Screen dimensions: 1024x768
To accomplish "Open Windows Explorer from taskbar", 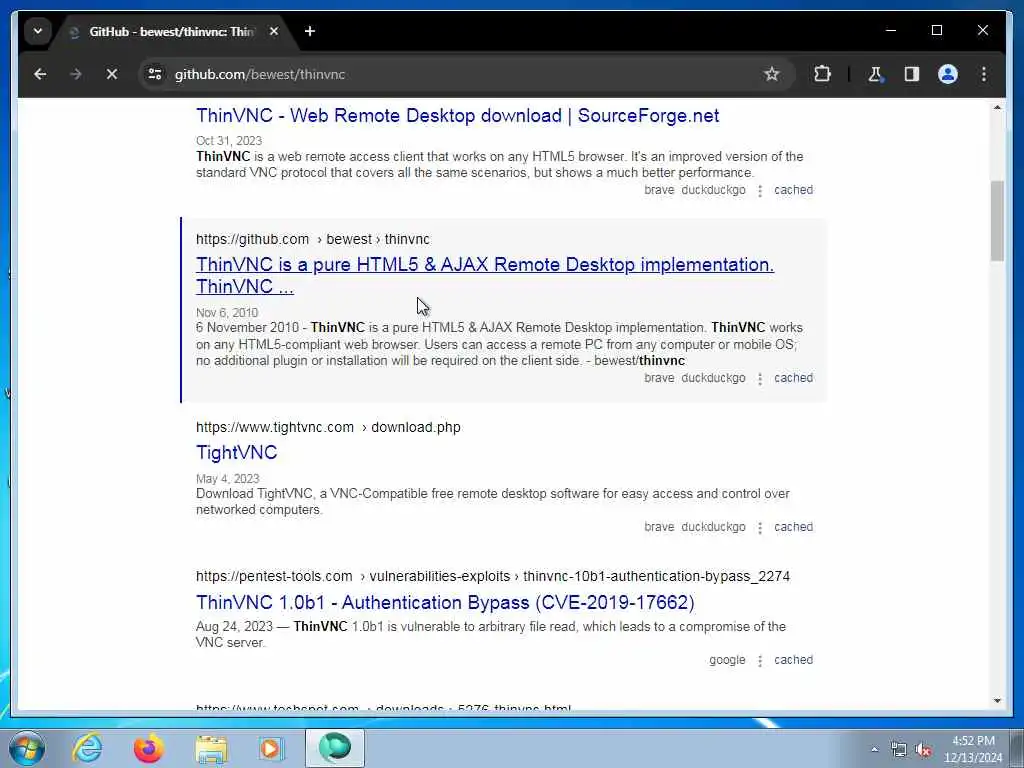I will click(211, 748).
